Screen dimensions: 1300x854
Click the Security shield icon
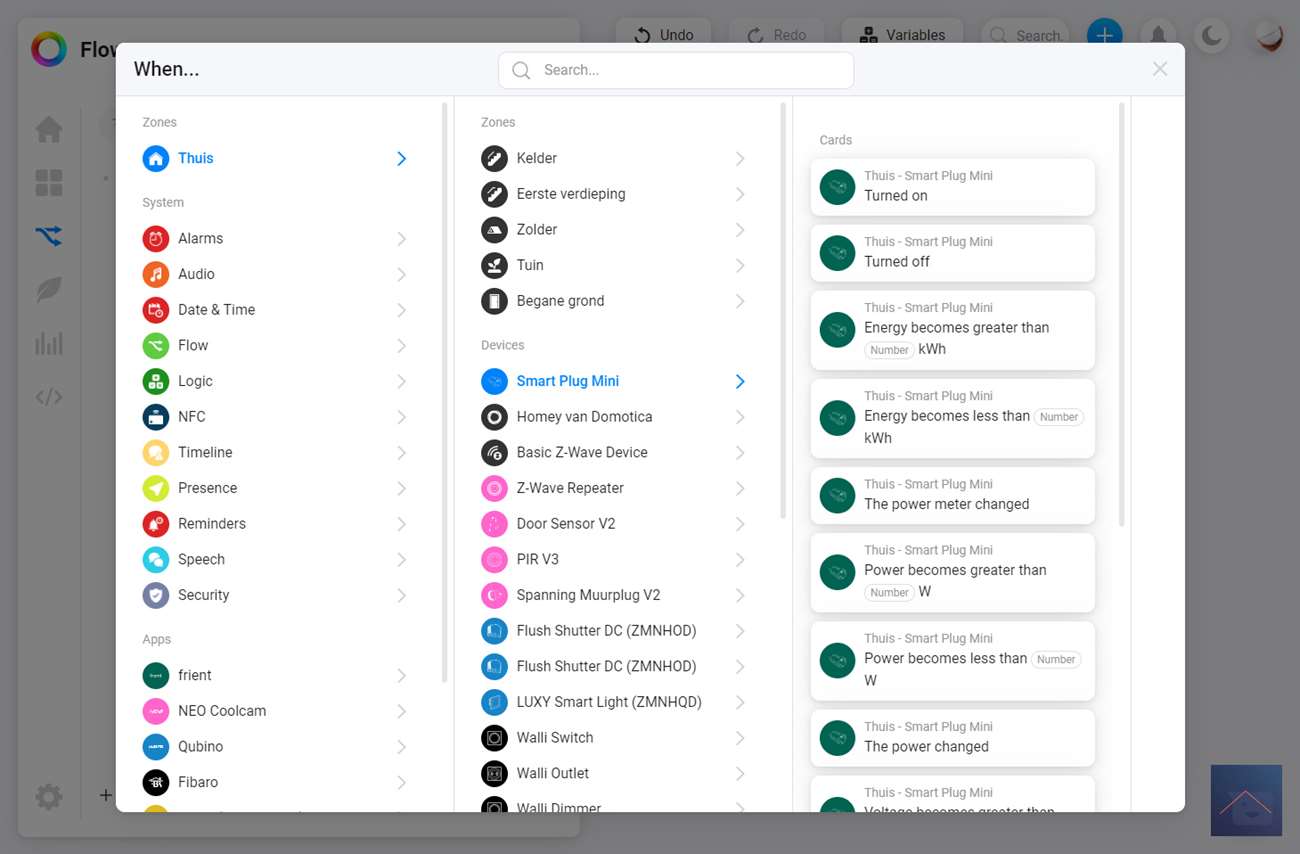coord(155,595)
